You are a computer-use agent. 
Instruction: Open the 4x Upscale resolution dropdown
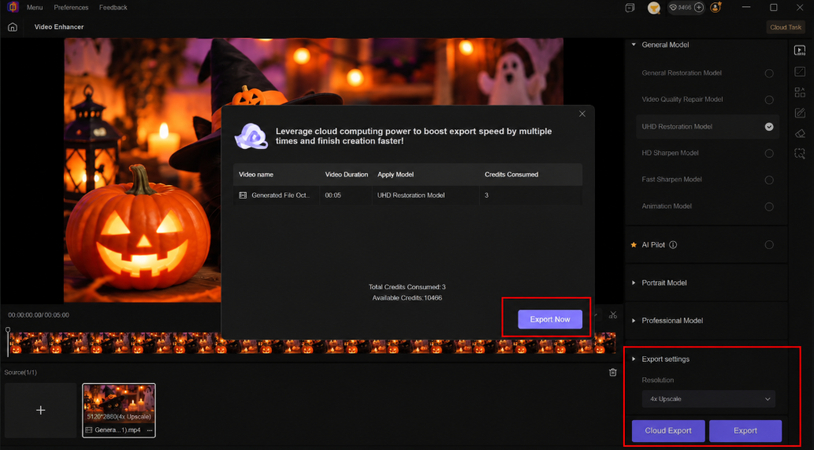click(709, 399)
